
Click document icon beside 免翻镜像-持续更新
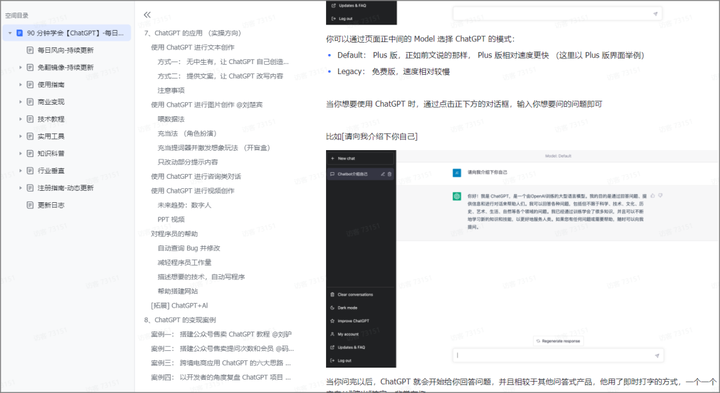30,67
